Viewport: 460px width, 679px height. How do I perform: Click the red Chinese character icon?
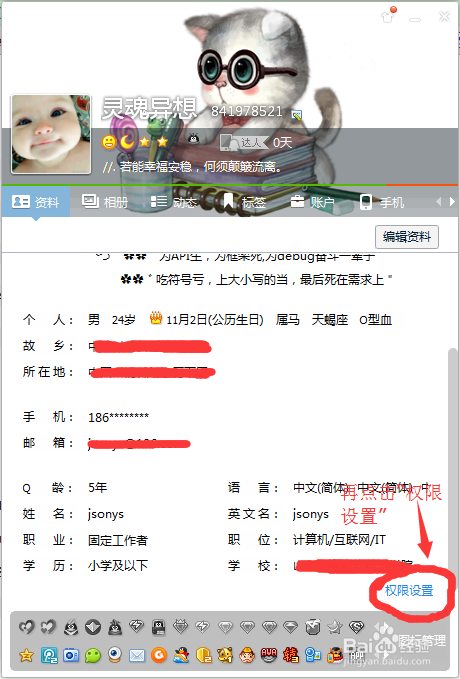pos(291,655)
